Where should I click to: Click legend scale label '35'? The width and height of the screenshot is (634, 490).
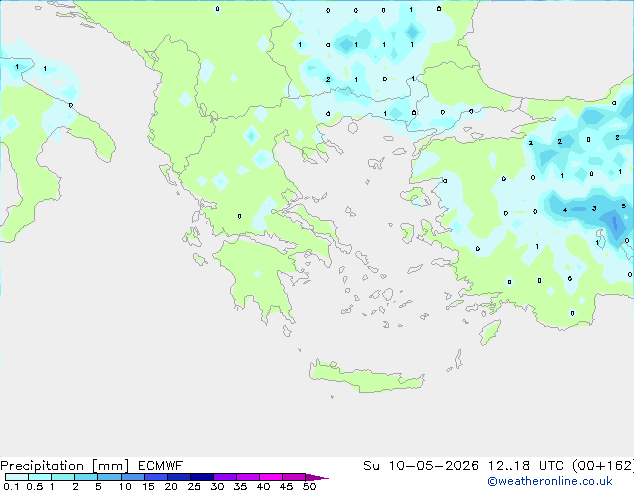tap(240, 486)
